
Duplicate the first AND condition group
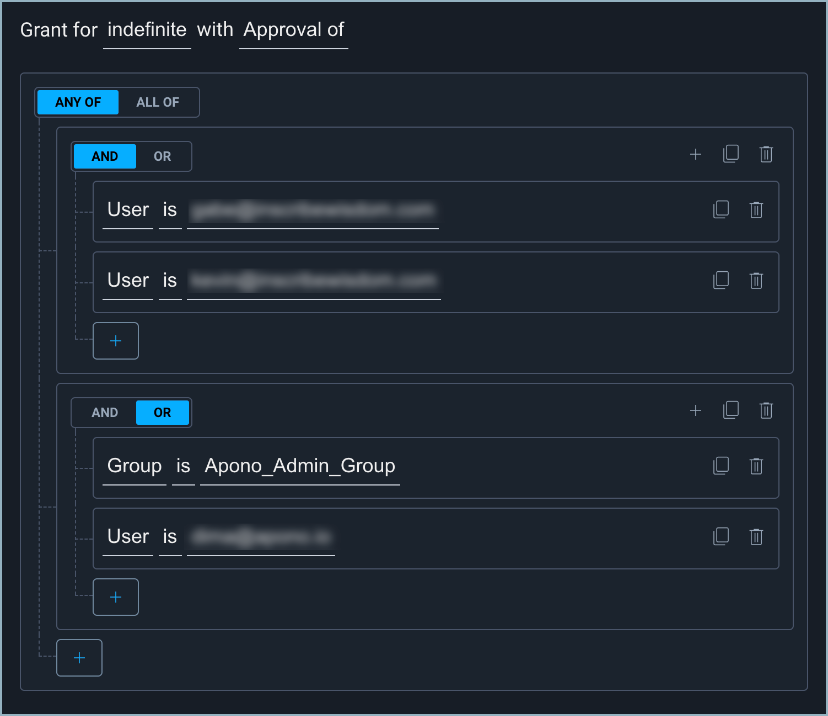coord(731,154)
